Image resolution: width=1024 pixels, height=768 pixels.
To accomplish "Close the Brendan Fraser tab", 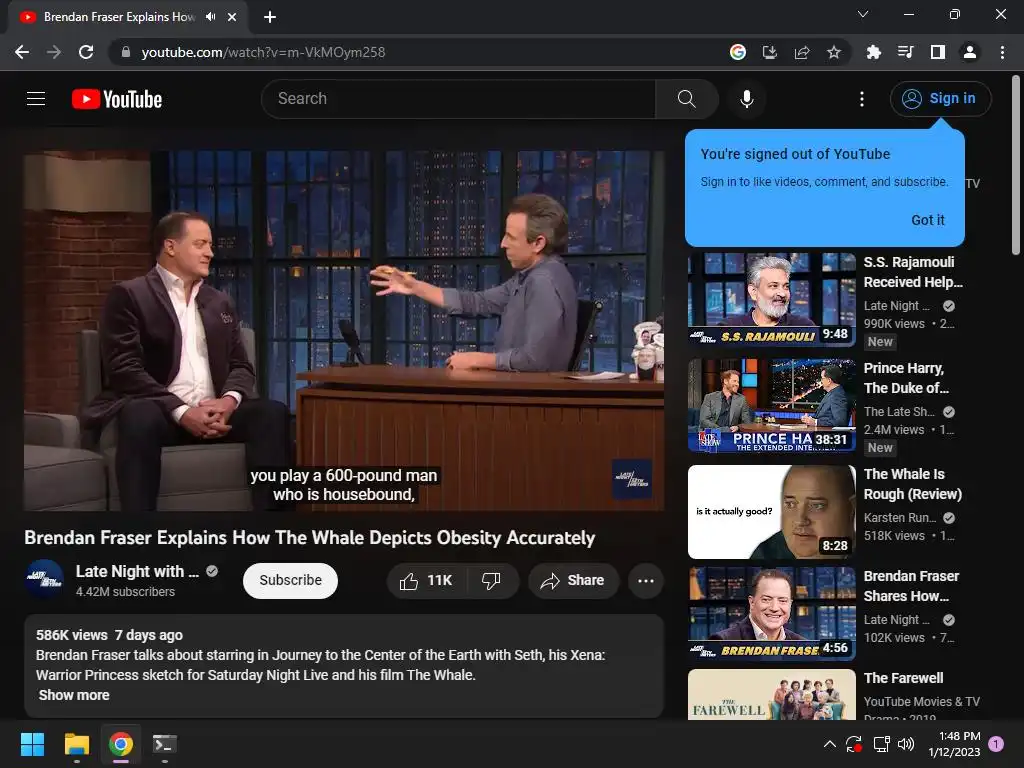I will (x=232, y=17).
